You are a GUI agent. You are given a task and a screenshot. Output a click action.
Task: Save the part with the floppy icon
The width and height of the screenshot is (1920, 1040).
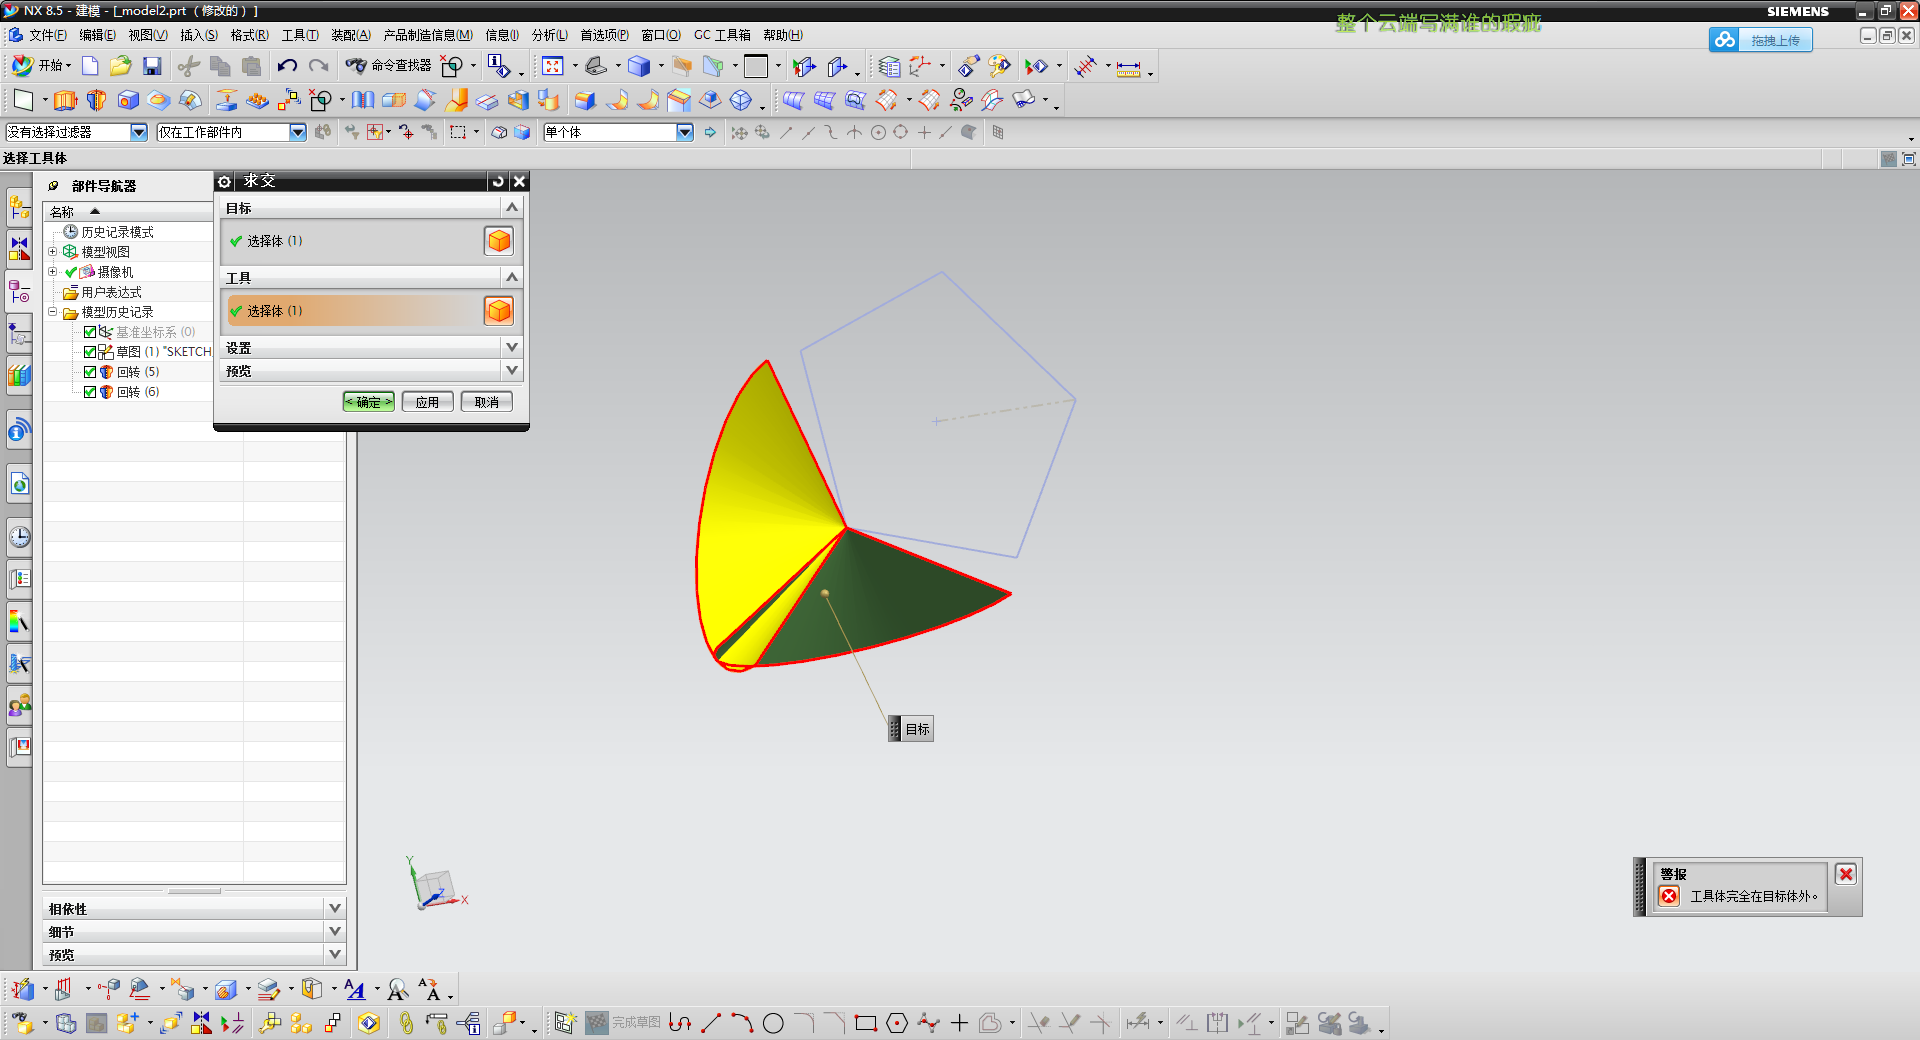[x=152, y=67]
